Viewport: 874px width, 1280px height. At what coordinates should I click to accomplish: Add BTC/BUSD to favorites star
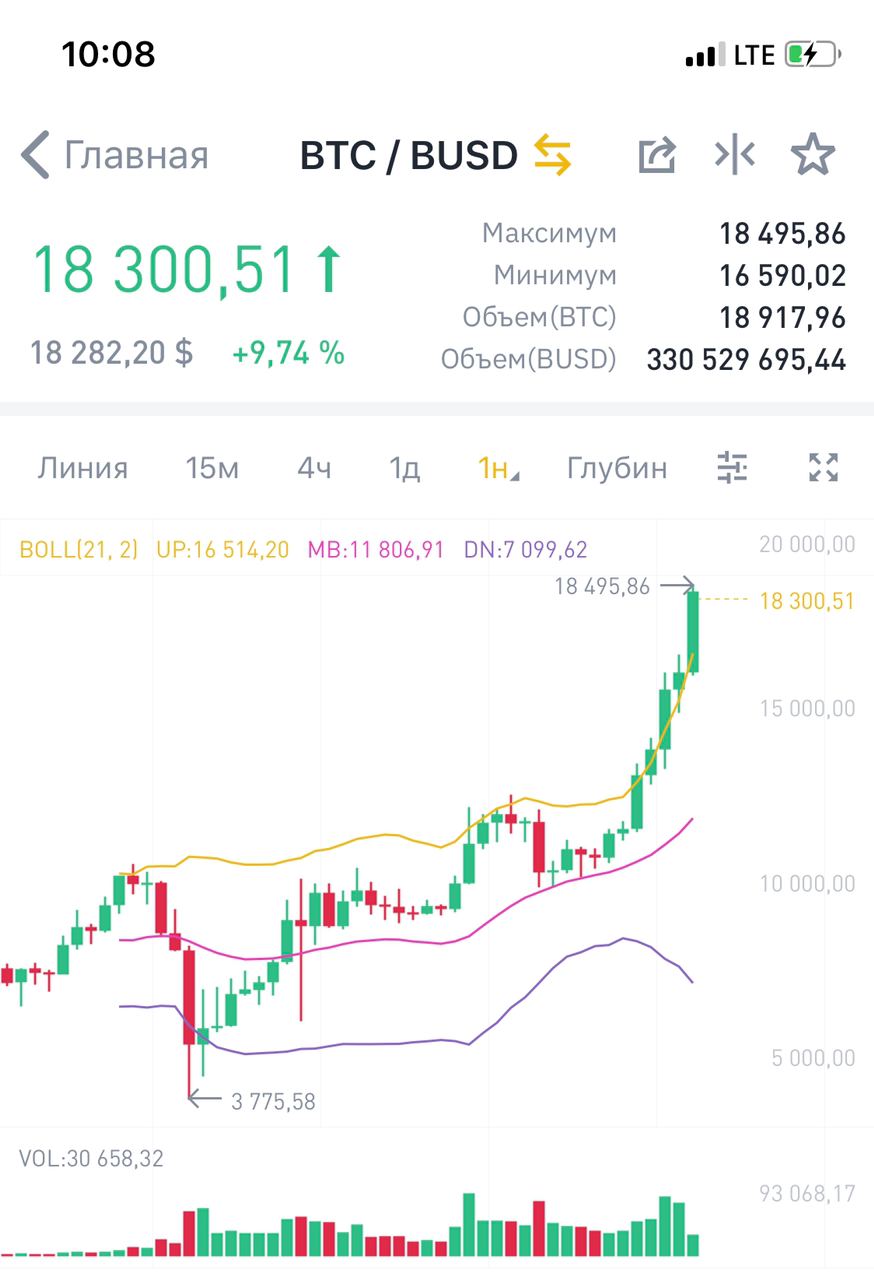tap(812, 155)
